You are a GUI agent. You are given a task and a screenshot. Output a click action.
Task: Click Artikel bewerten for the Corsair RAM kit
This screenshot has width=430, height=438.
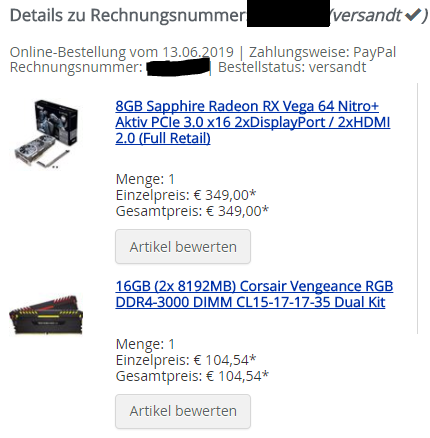(x=183, y=411)
